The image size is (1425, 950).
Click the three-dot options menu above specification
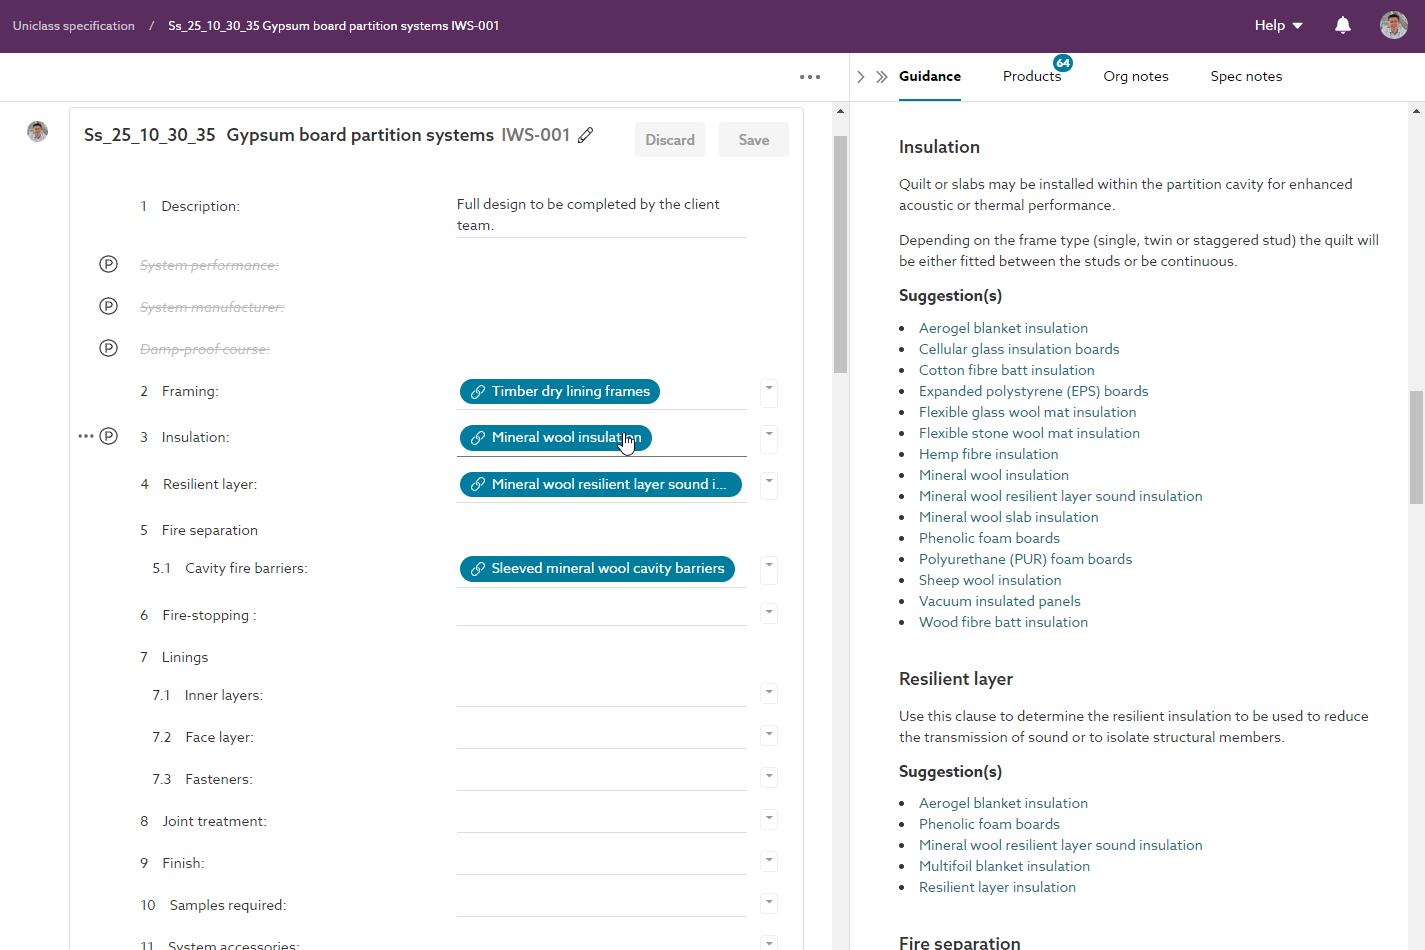[810, 77]
